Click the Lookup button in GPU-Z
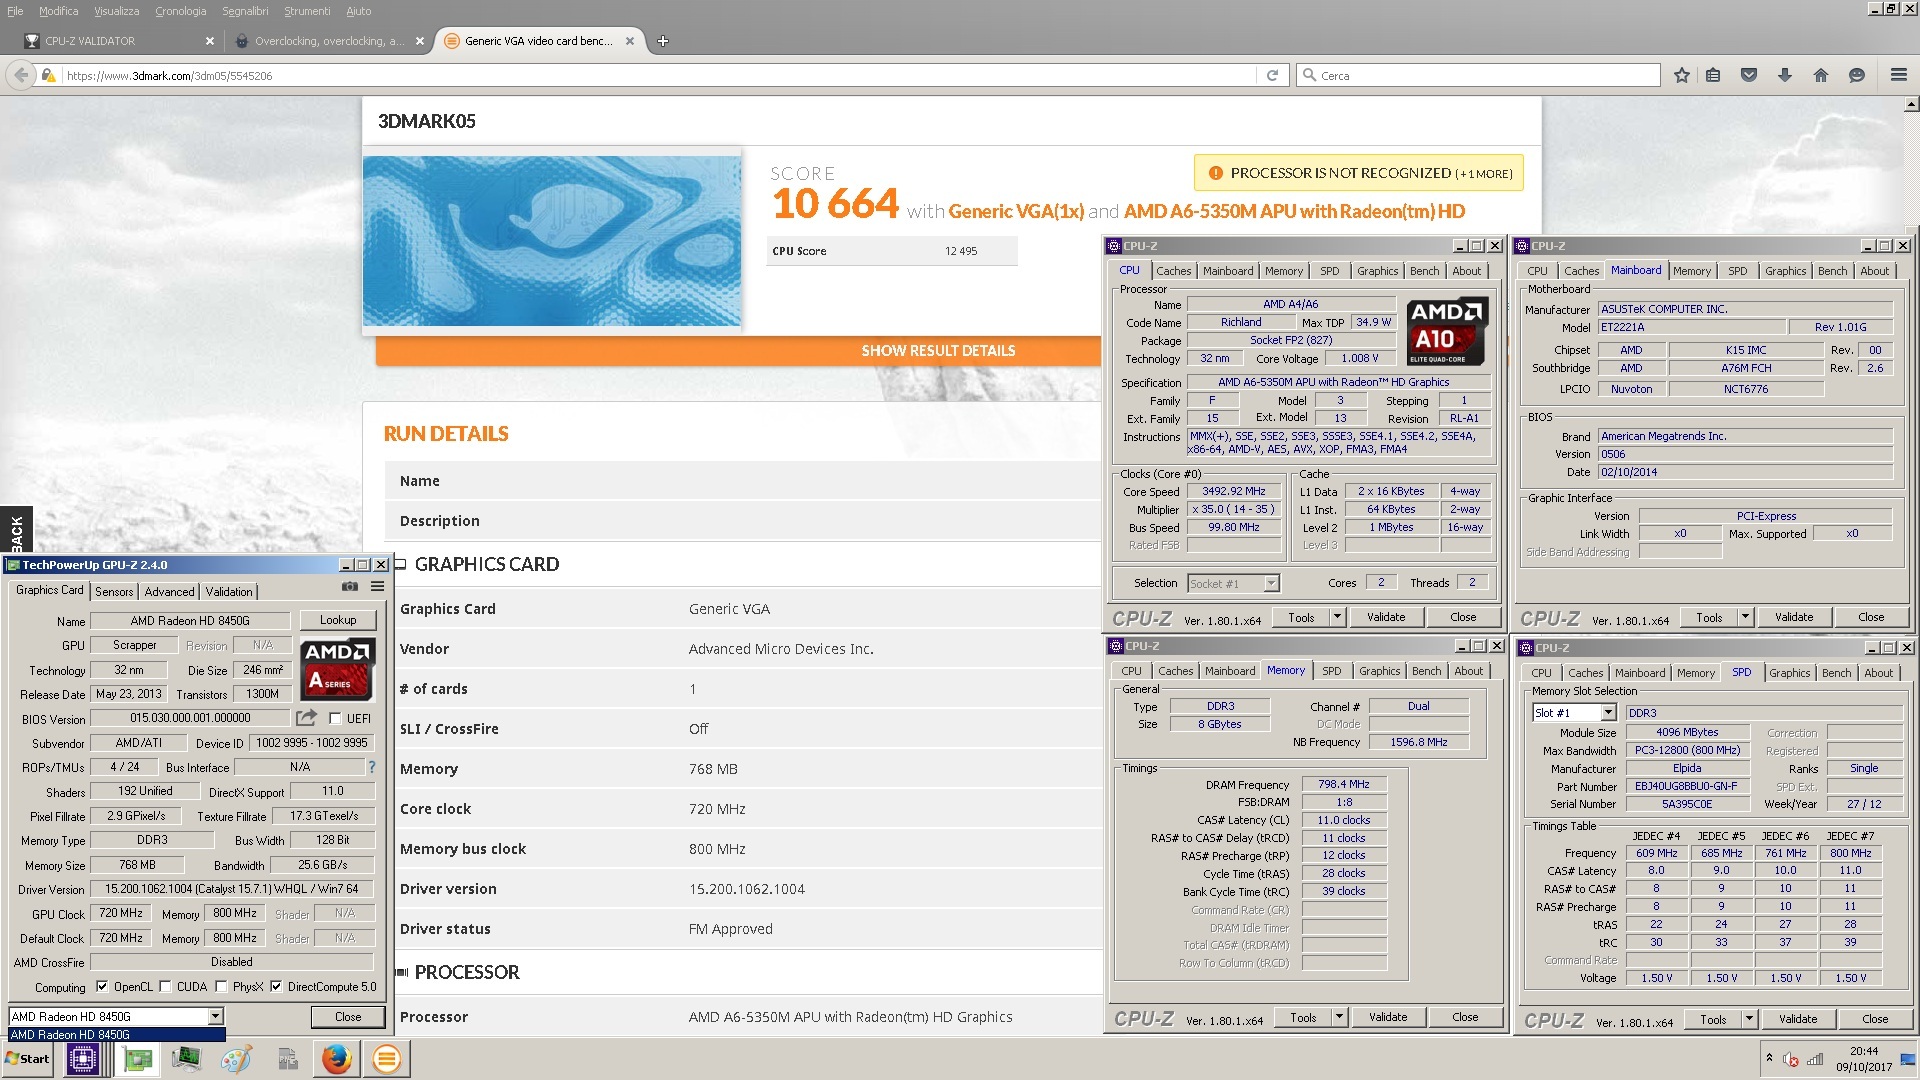The height and width of the screenshot is (1080, 1920). [x=338, y=620]
